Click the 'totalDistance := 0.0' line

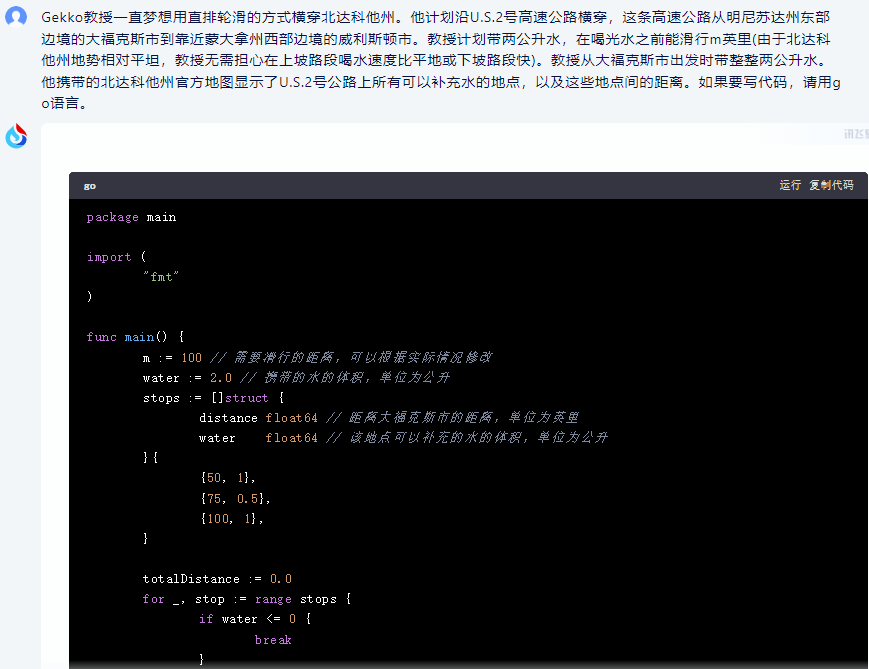click(217, 579)
